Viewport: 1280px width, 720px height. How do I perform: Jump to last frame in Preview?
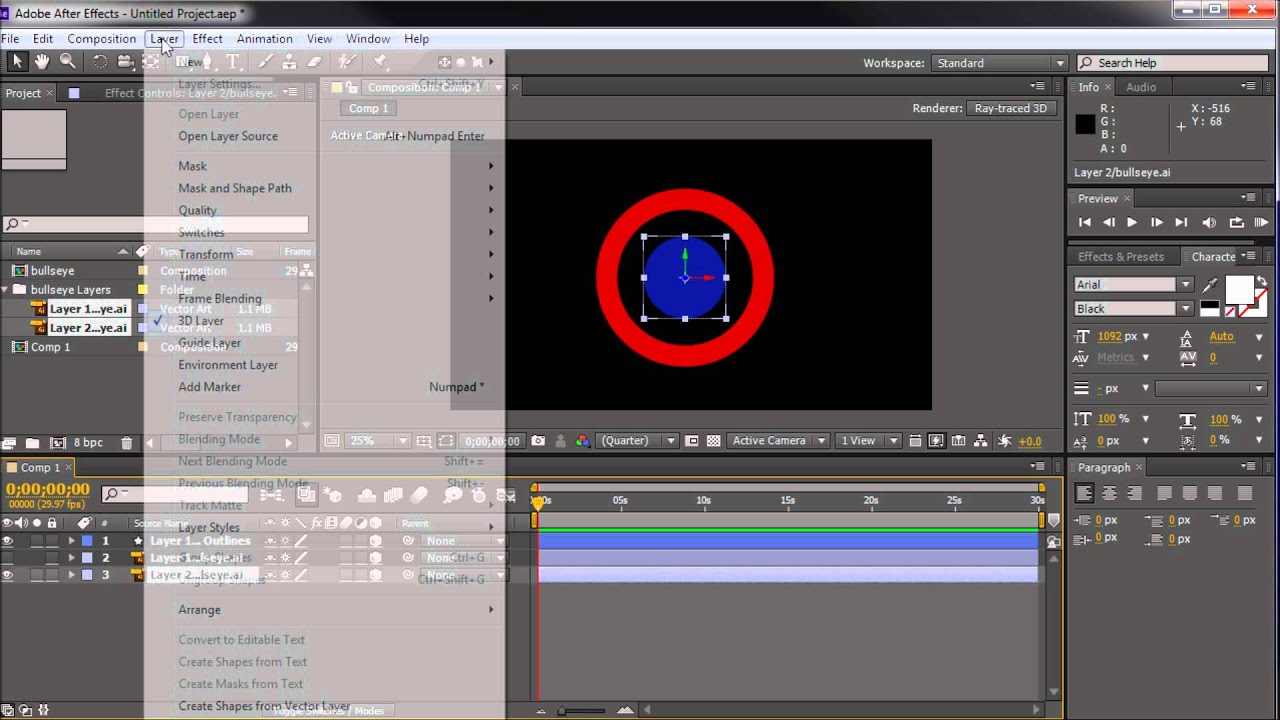click(1181, 222)
